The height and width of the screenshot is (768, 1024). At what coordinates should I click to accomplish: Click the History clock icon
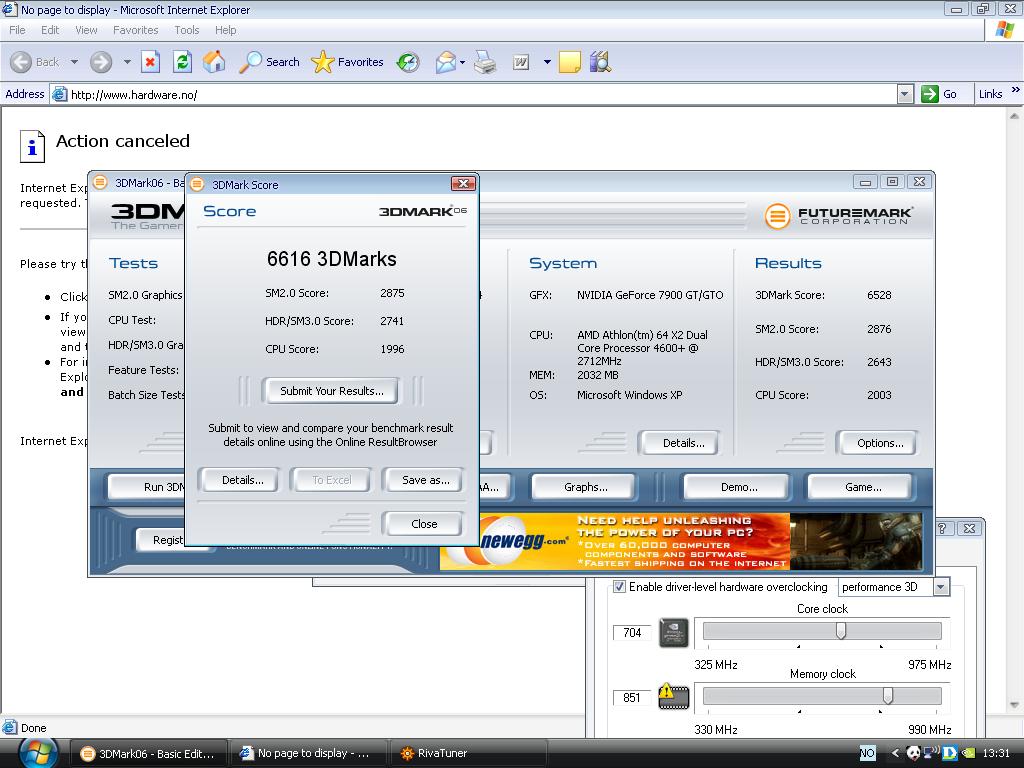point(408,62)
